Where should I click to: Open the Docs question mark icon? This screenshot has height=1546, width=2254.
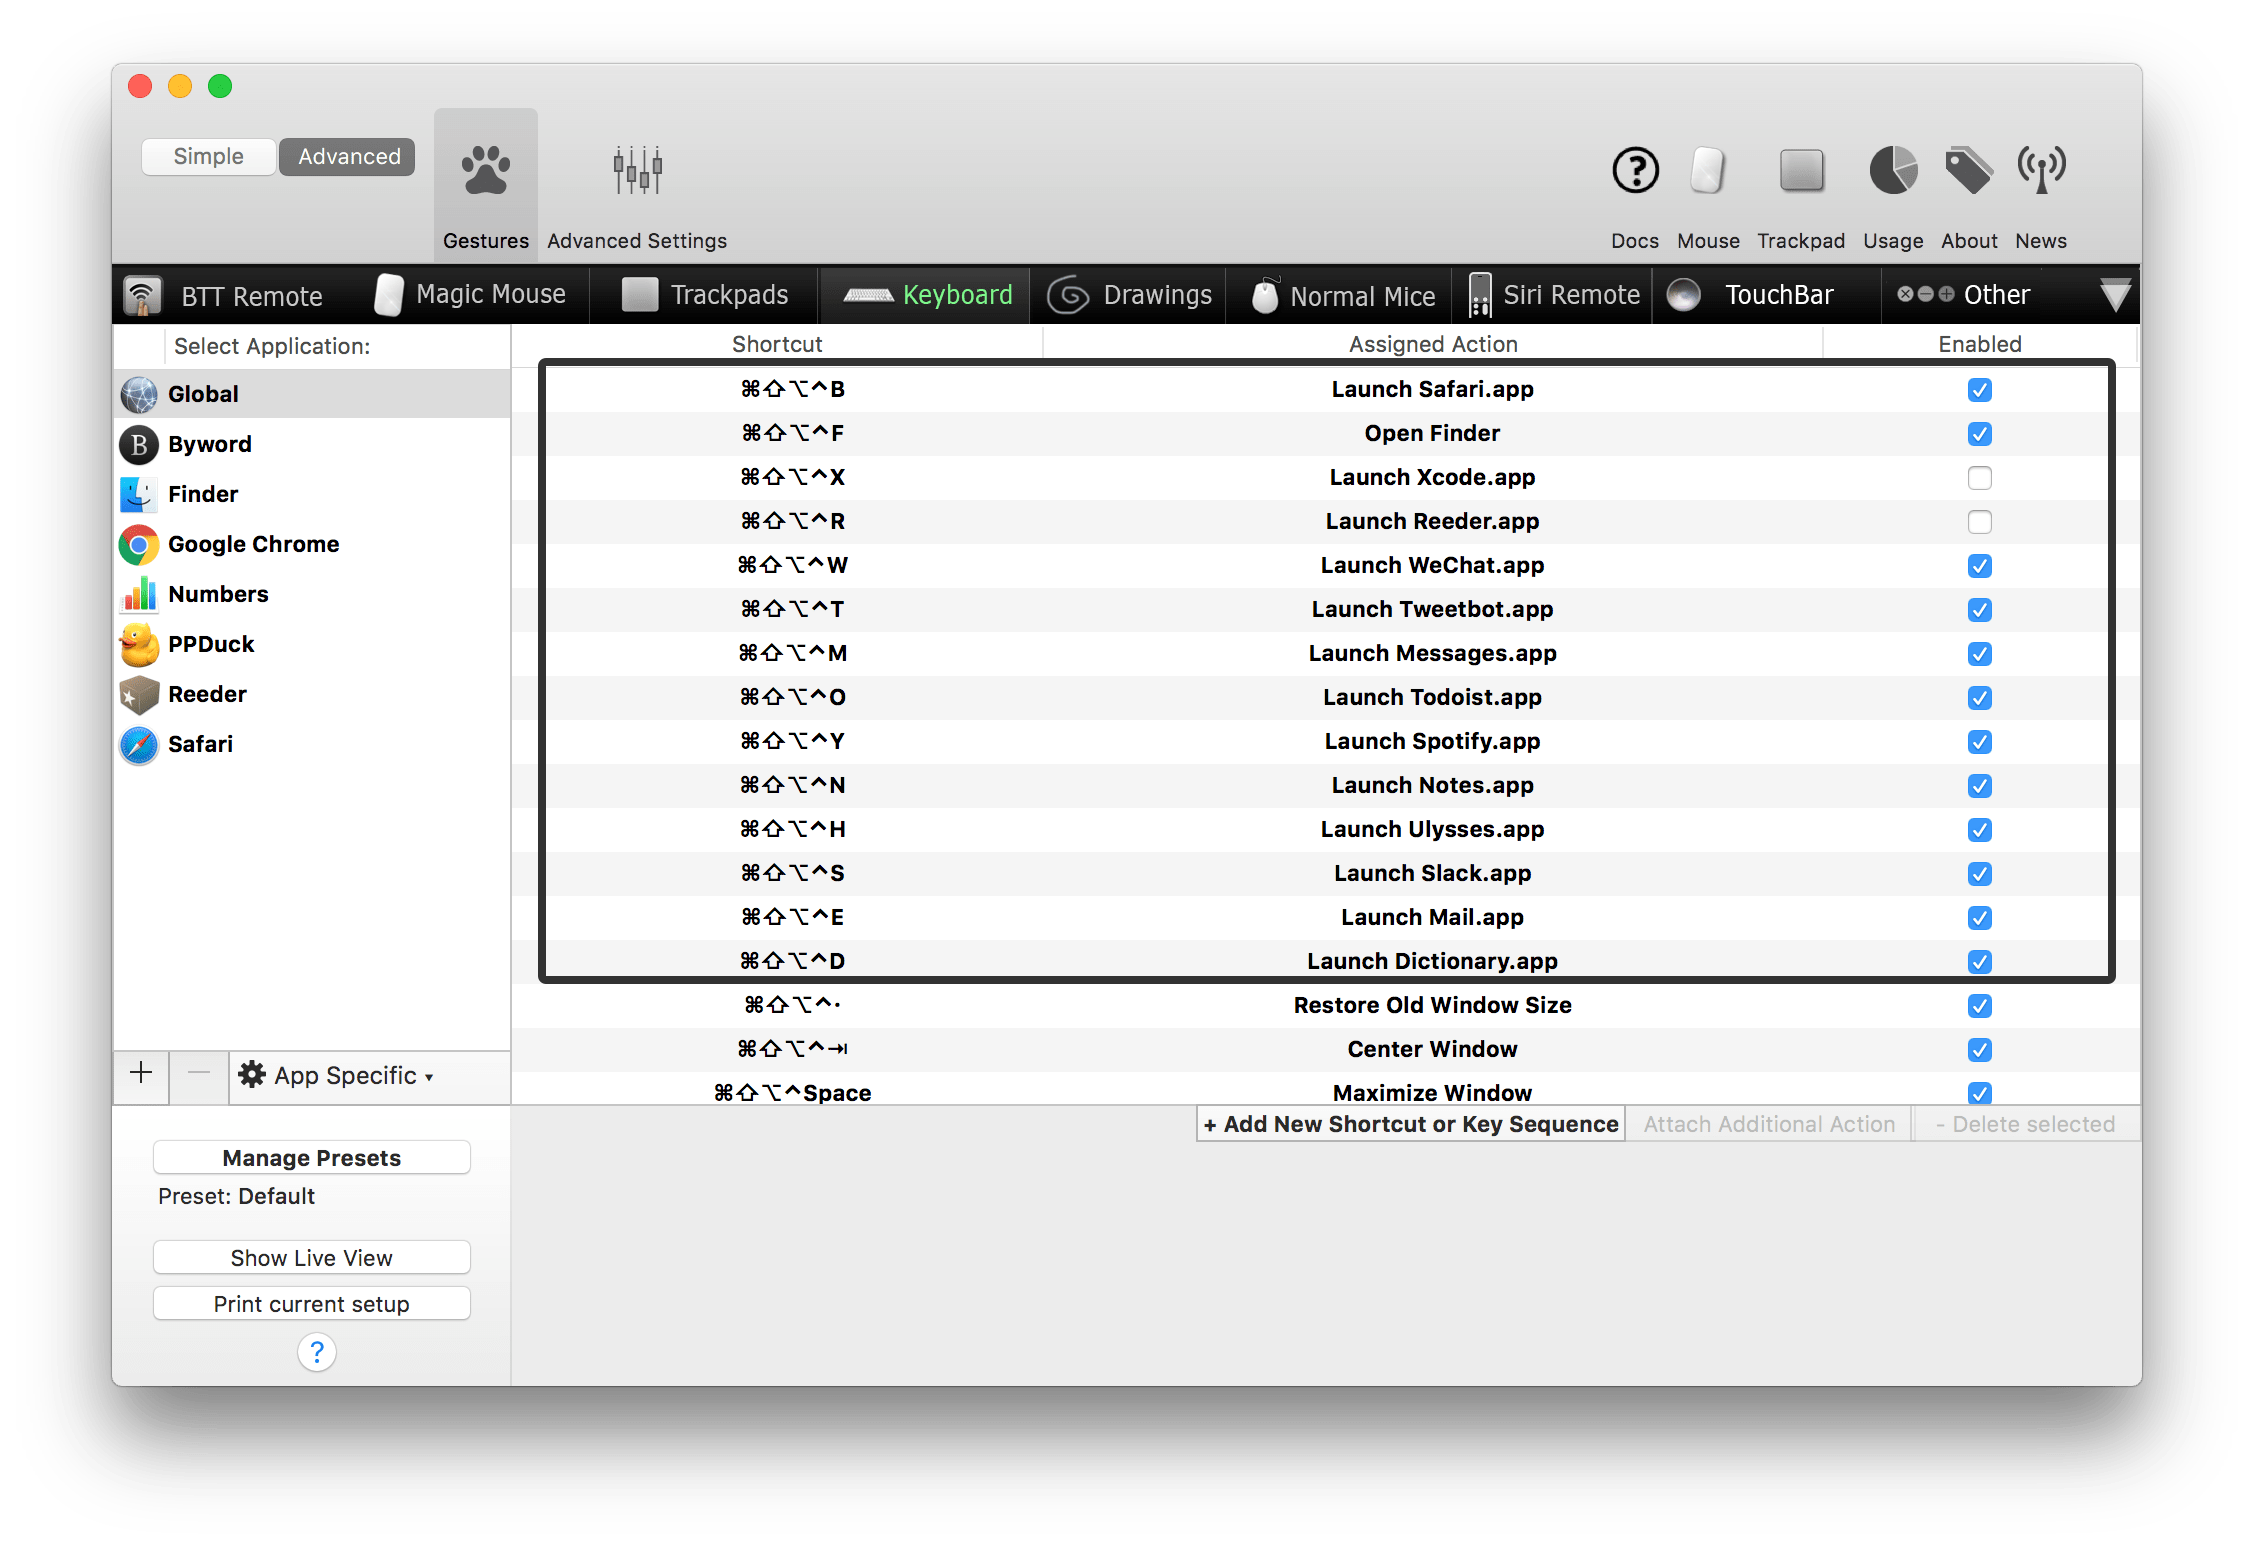coord(1635,171)
